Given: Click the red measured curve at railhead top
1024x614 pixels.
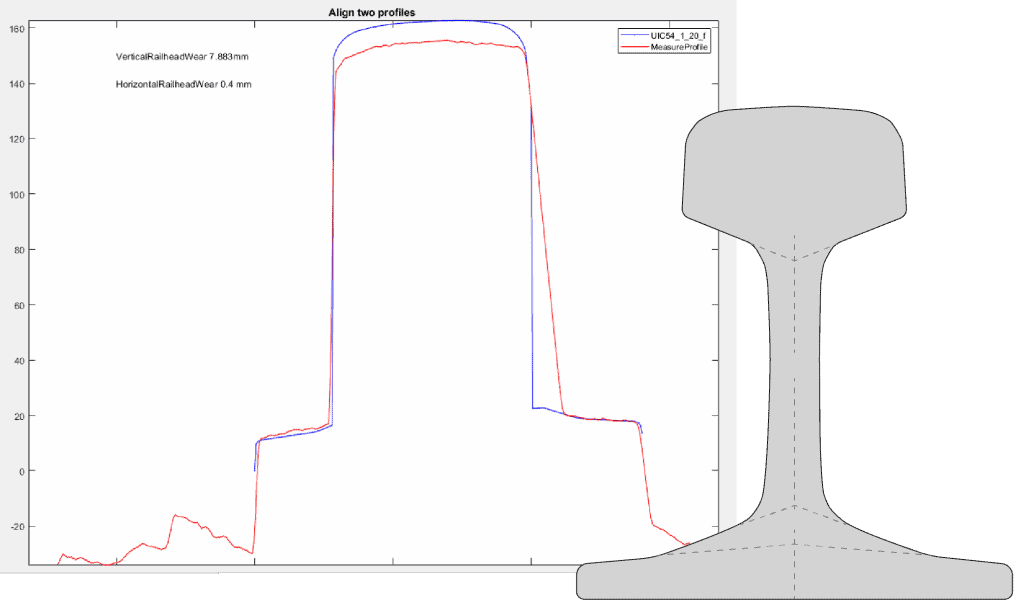Looking at the screenshot, I should (x=430, y=42).
